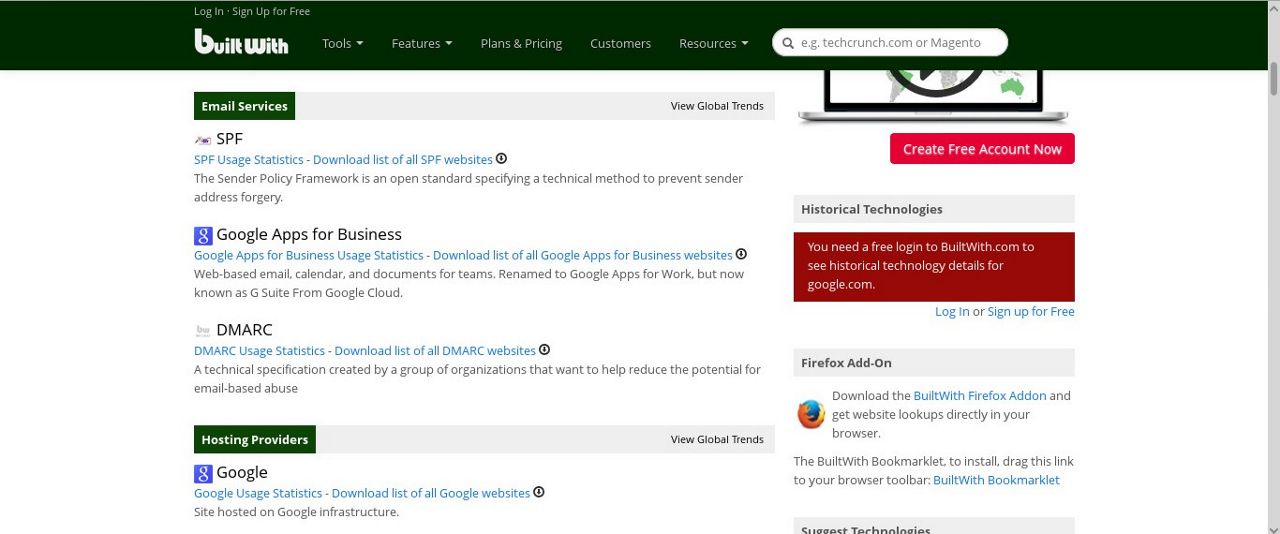Image resolution: width=1280 pixels, height=534 pixels.
Task: Focus the technology search field
Action: 890,42
